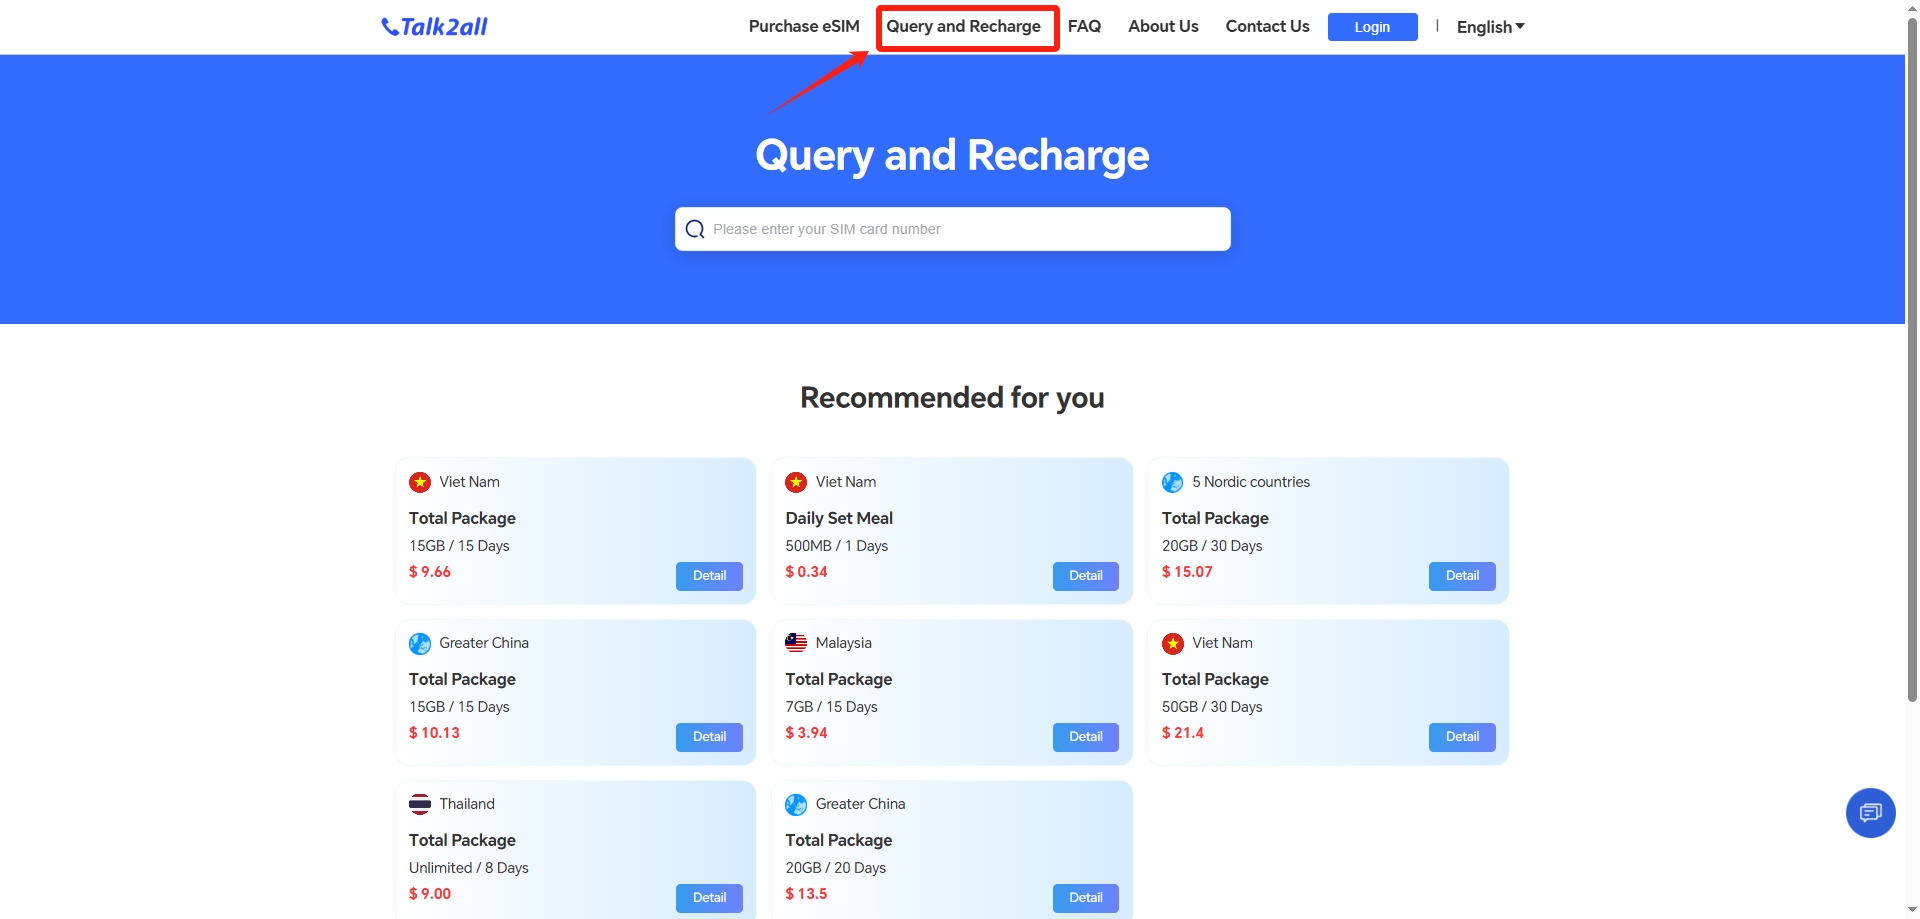Screen dimensions: 1920x919
Task: Open the Purchase eSIM menu
Action: [804, 27]
